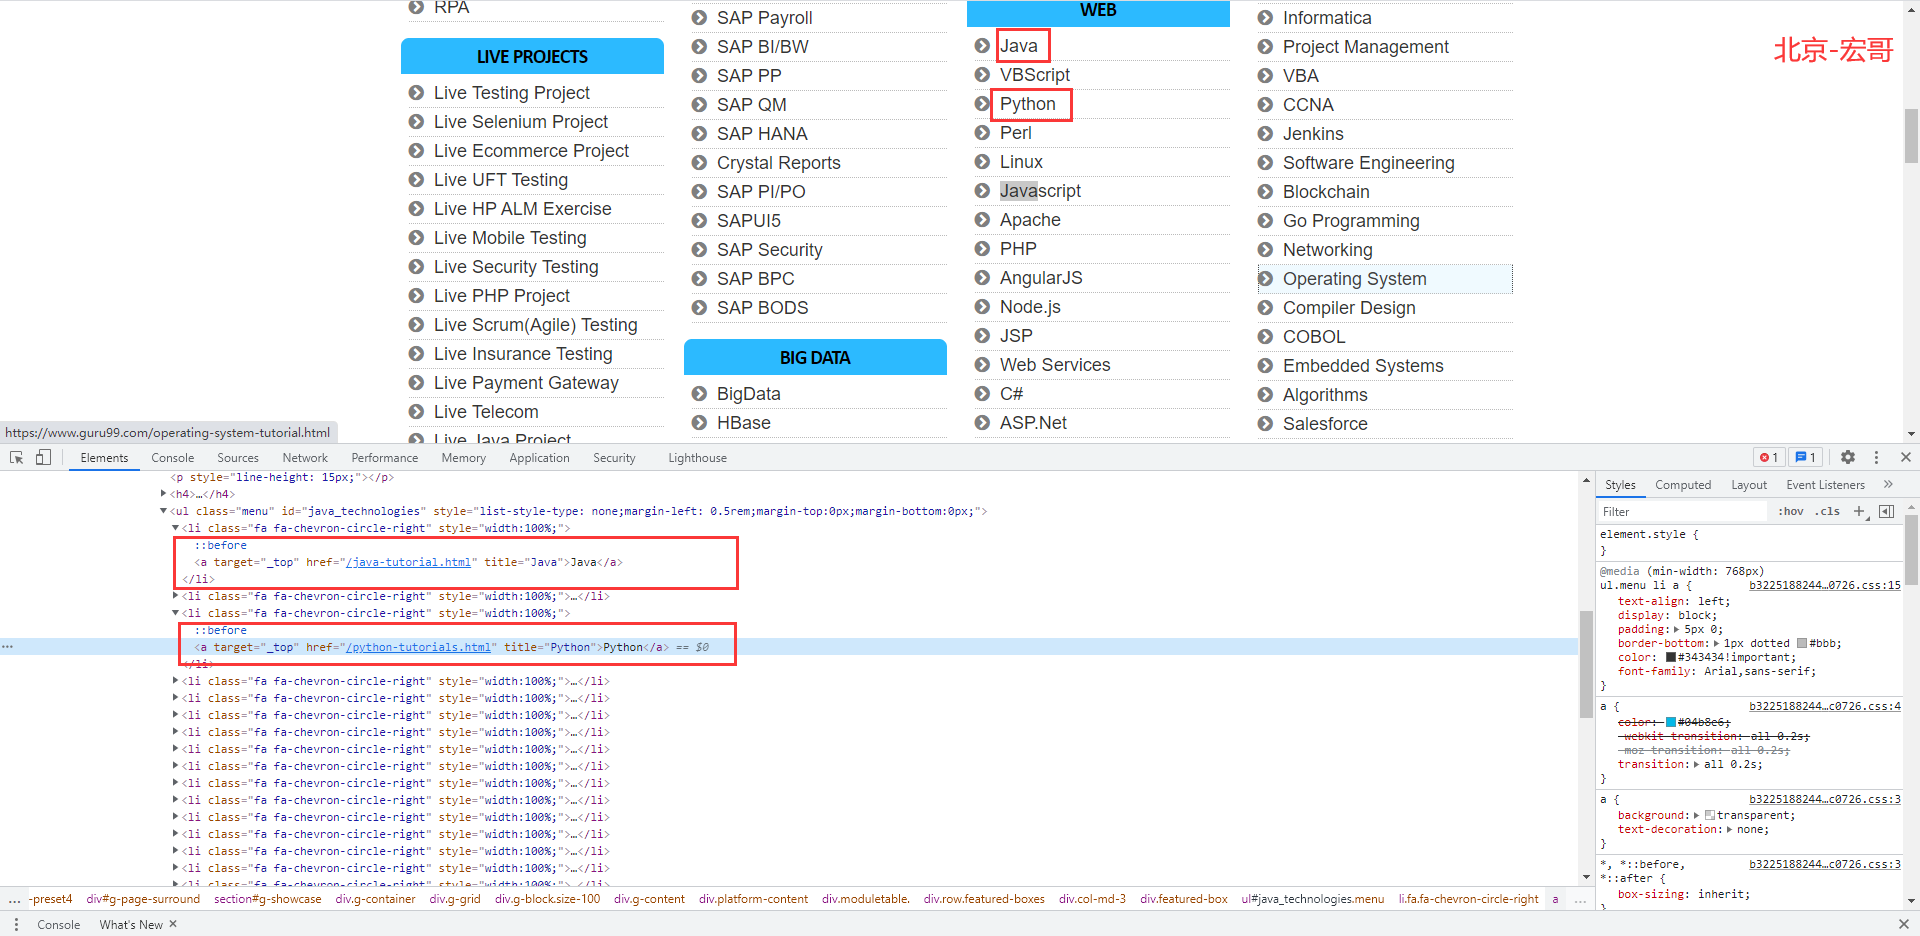The height and width of the screenshot is (936, 1920).
Task: Expand the border-bottom shorthand property
Action: click(x=1716, y=644)
